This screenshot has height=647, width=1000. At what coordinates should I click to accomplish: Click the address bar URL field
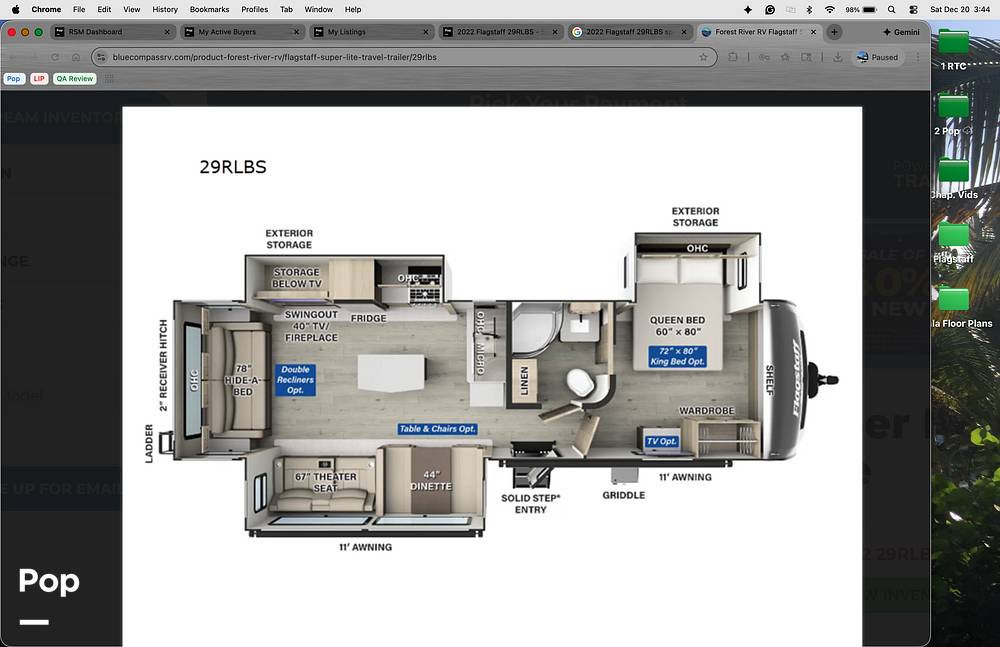400,57
